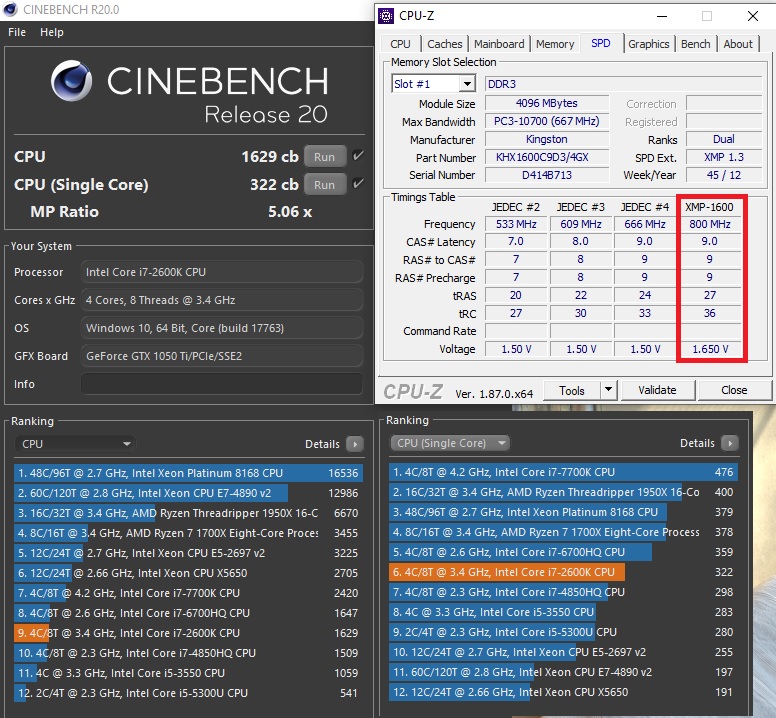
Task: Select ranking row i5-3550 1059
Action: pos(189,673)
